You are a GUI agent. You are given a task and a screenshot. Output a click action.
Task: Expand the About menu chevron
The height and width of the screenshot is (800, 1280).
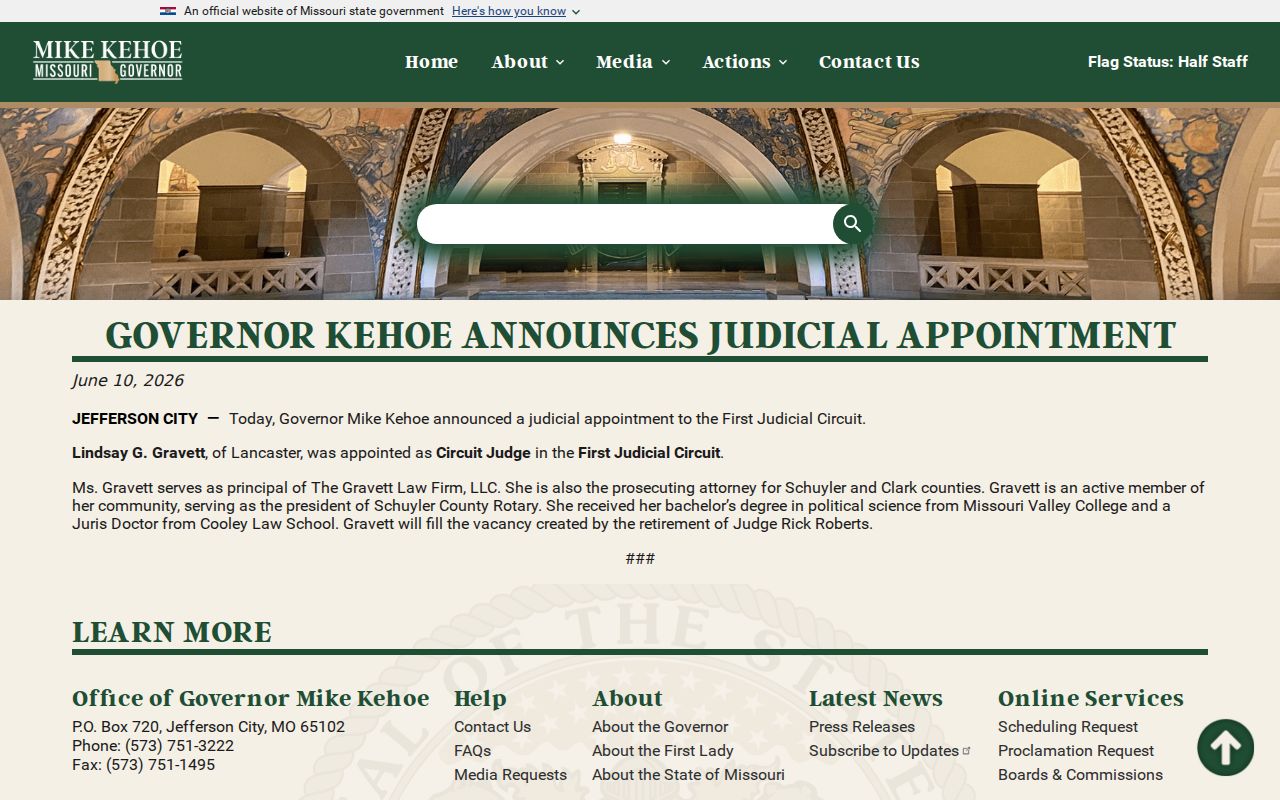(560, 62)
